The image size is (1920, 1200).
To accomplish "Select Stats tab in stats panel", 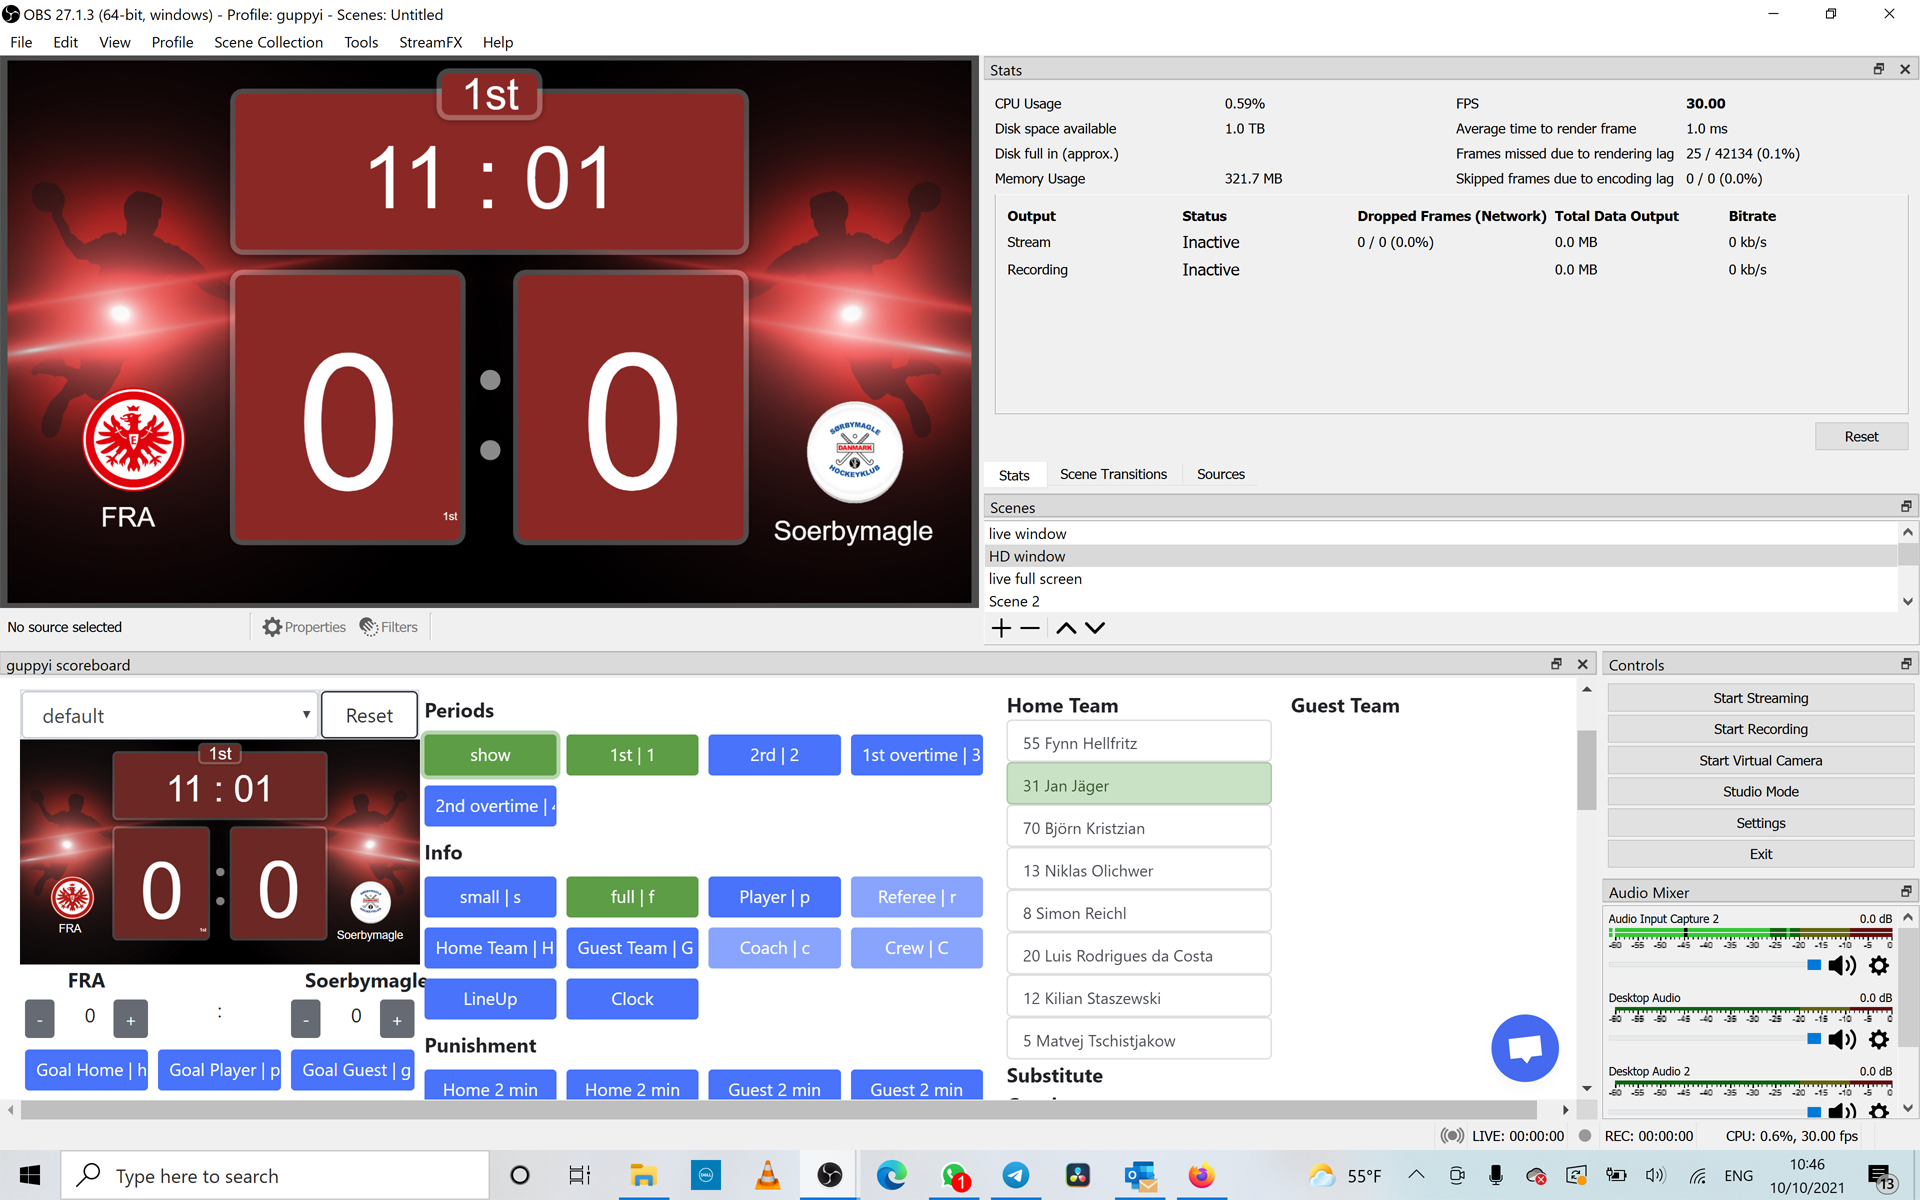I will (x=1013, y=474).
